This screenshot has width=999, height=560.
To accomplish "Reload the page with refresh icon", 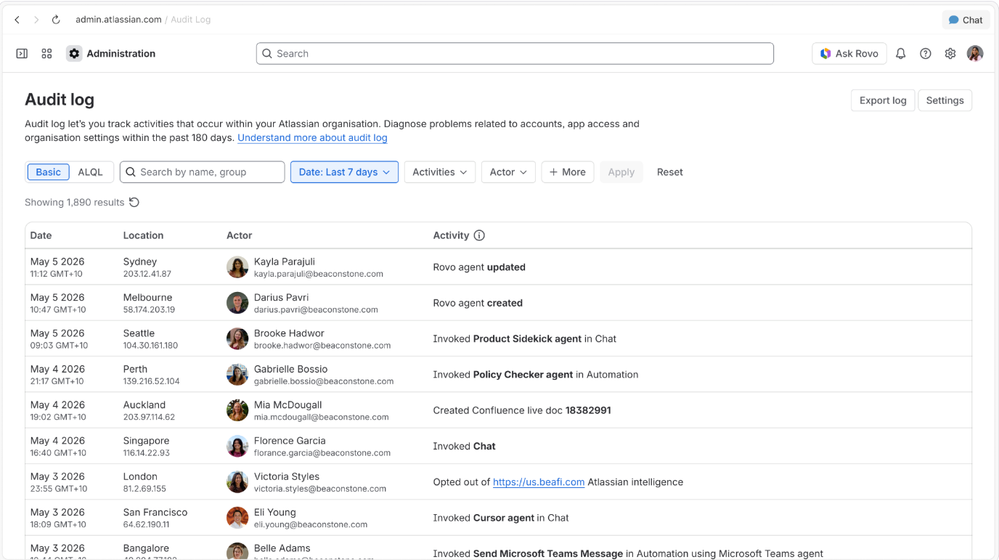I will click(56, 20).
